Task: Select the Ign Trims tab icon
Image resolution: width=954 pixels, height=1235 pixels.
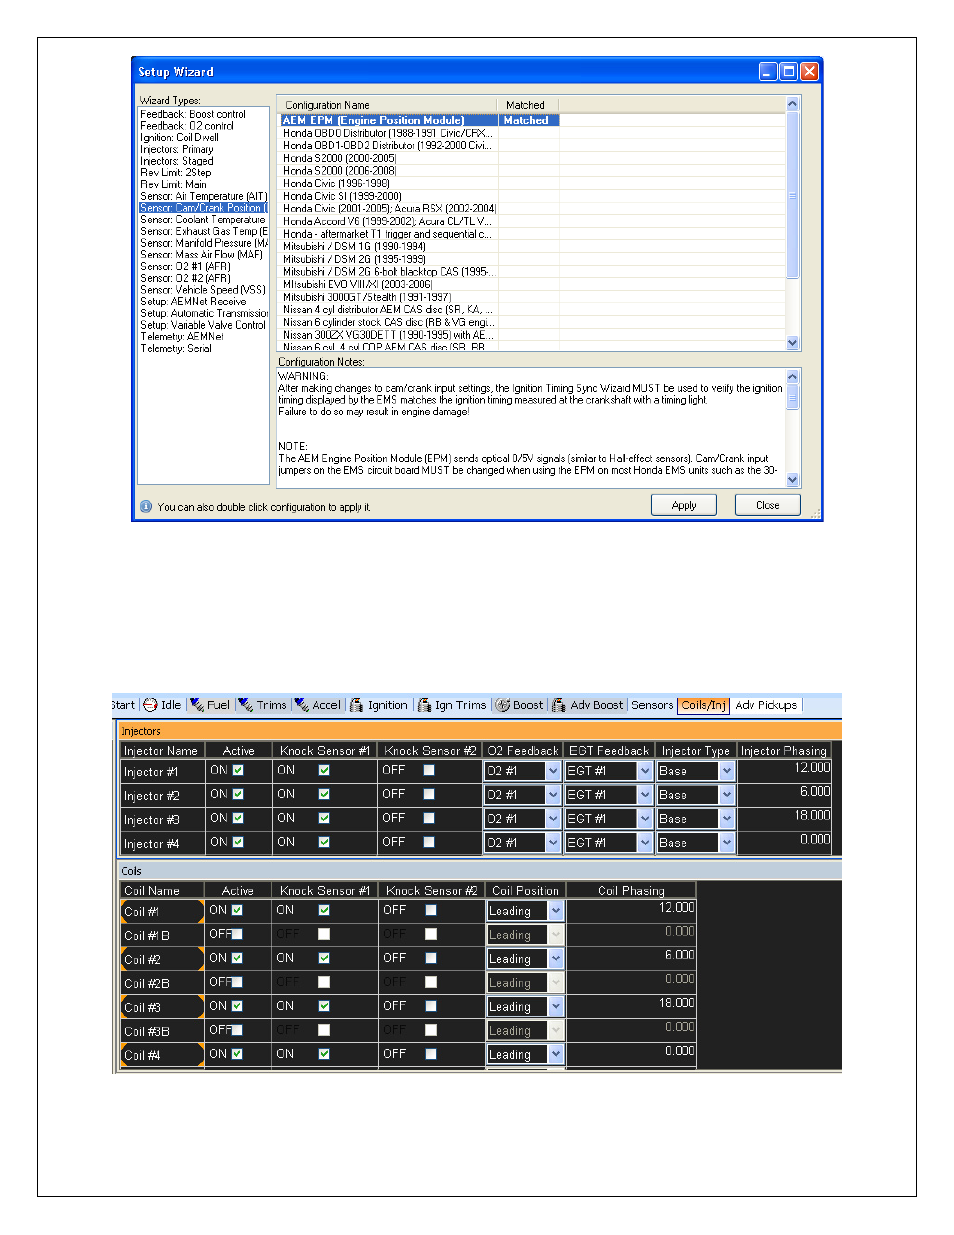Action: tap(424, 705)
